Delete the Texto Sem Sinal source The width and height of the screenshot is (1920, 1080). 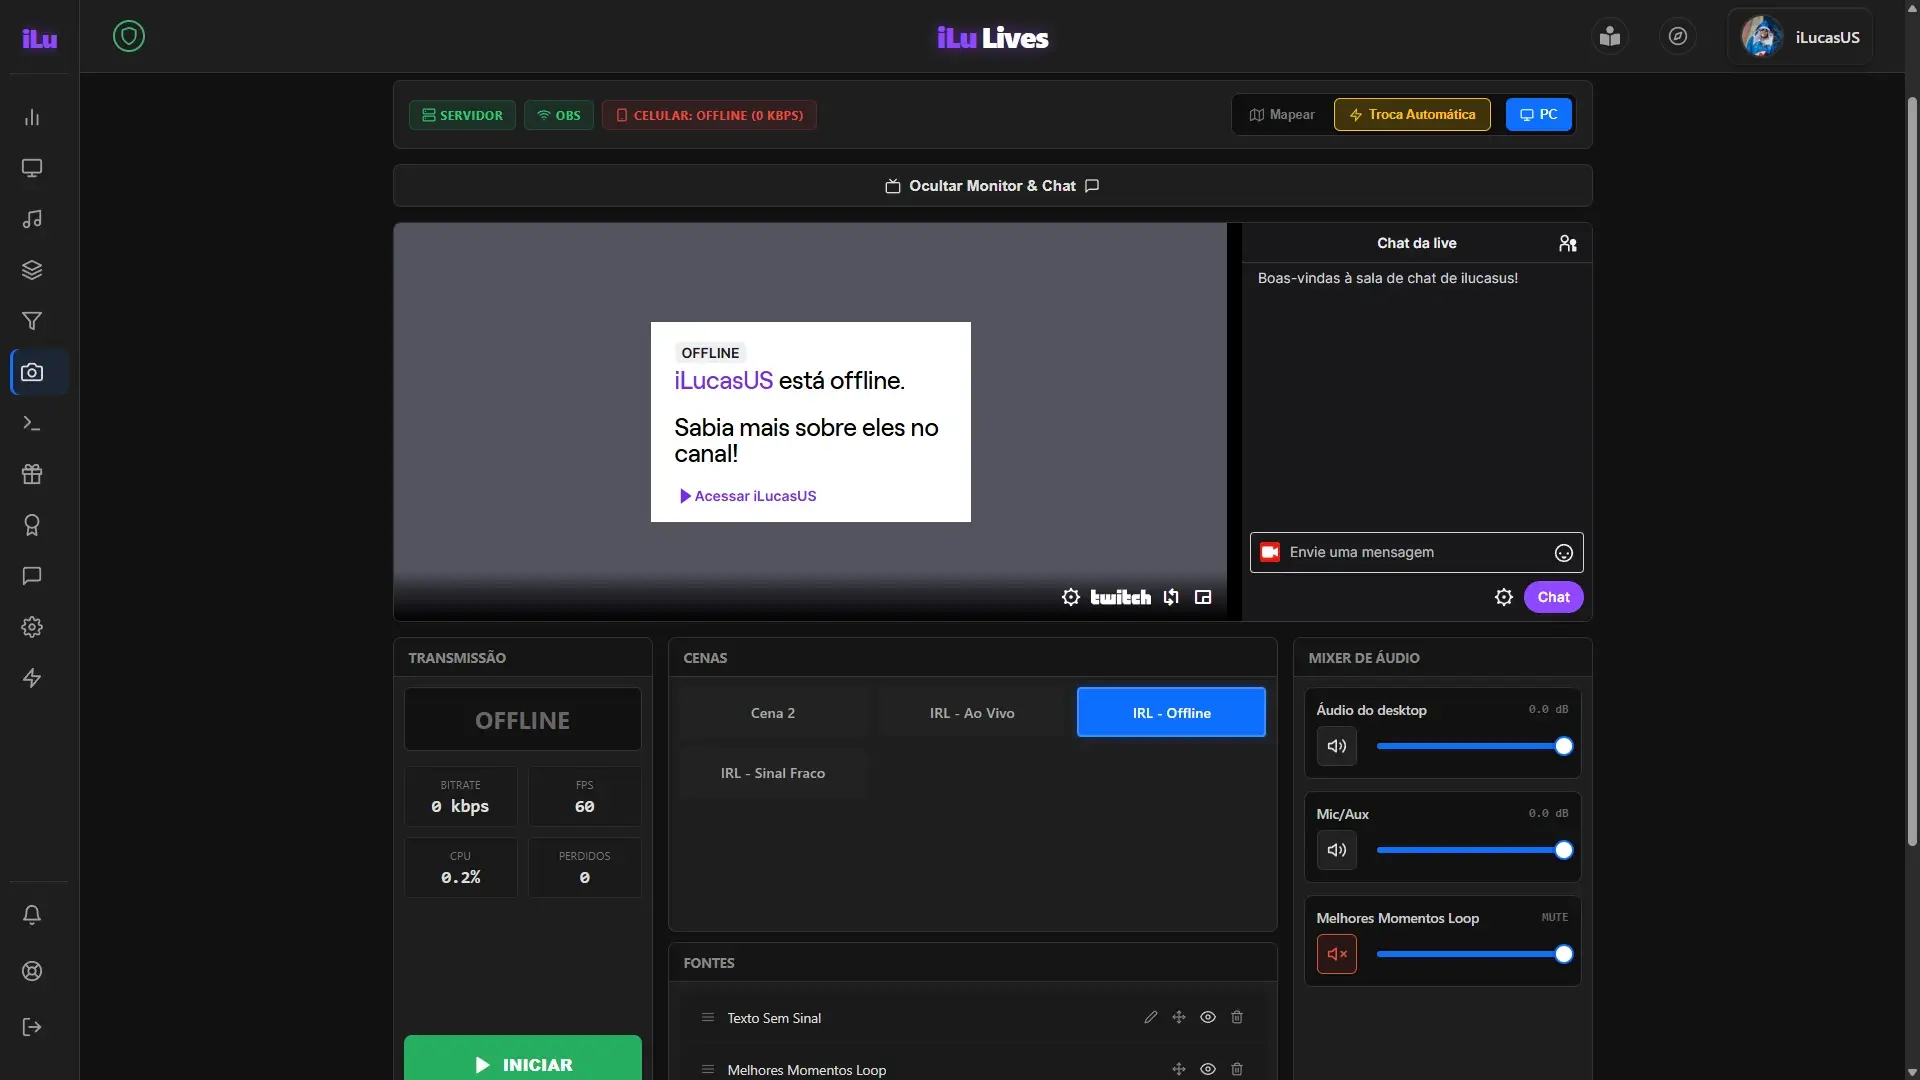point(1237,1017)
